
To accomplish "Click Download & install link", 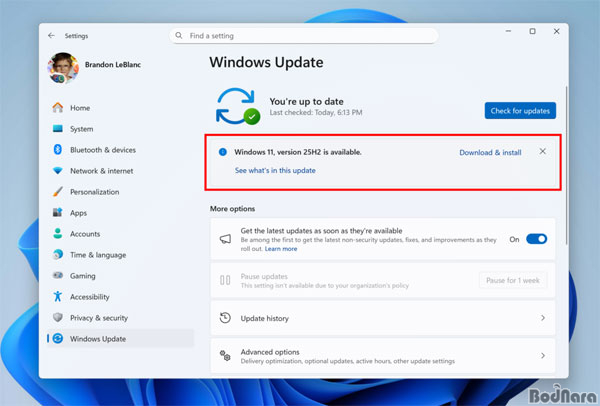I will 490,152.
